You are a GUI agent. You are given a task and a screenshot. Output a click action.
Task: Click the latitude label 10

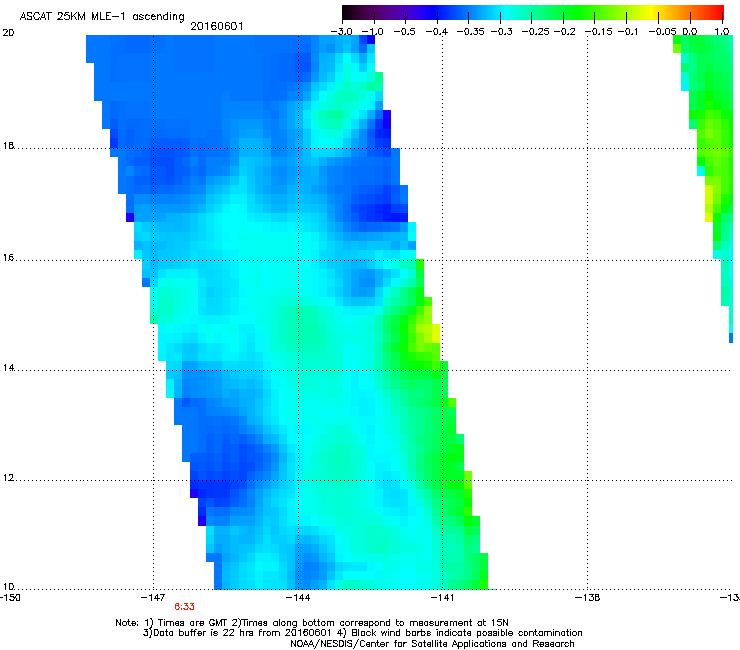tap(8, 587)
